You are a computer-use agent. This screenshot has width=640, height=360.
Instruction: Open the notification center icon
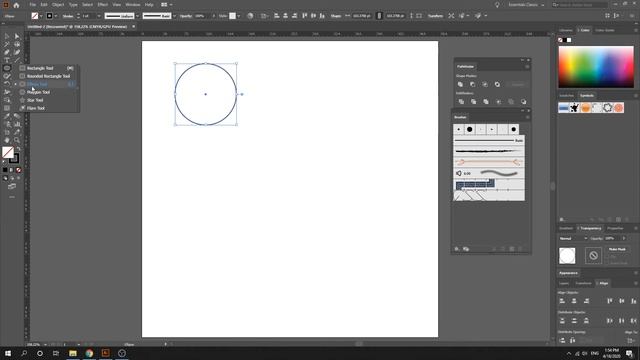(x=629, y=353)
